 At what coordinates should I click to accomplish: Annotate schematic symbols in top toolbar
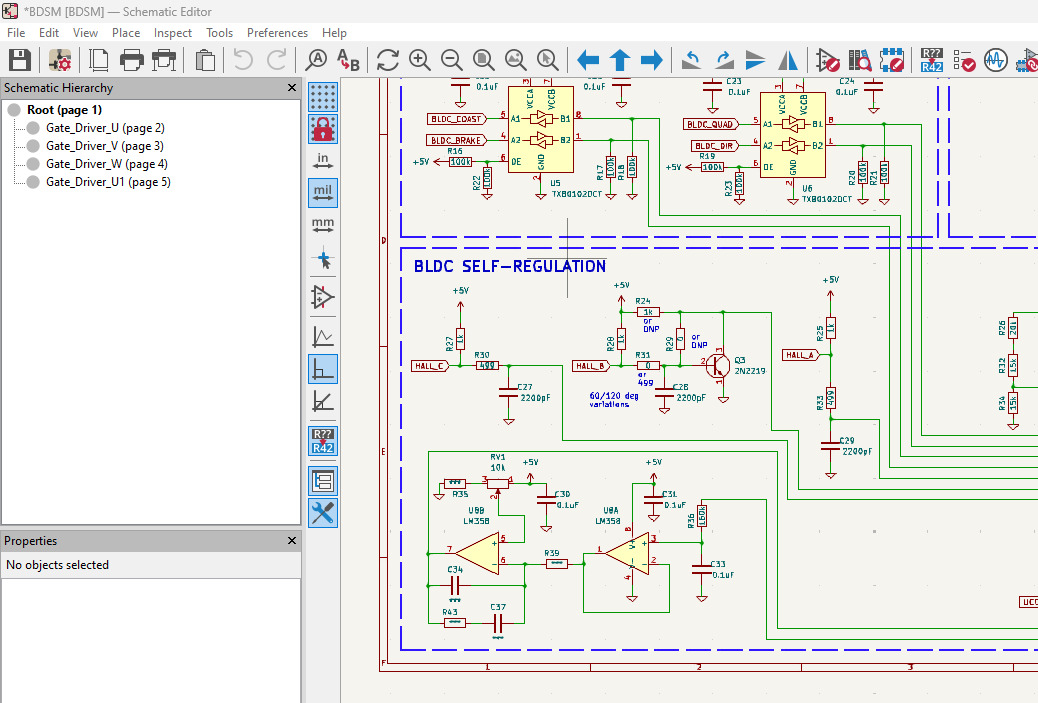pos(931,60)
